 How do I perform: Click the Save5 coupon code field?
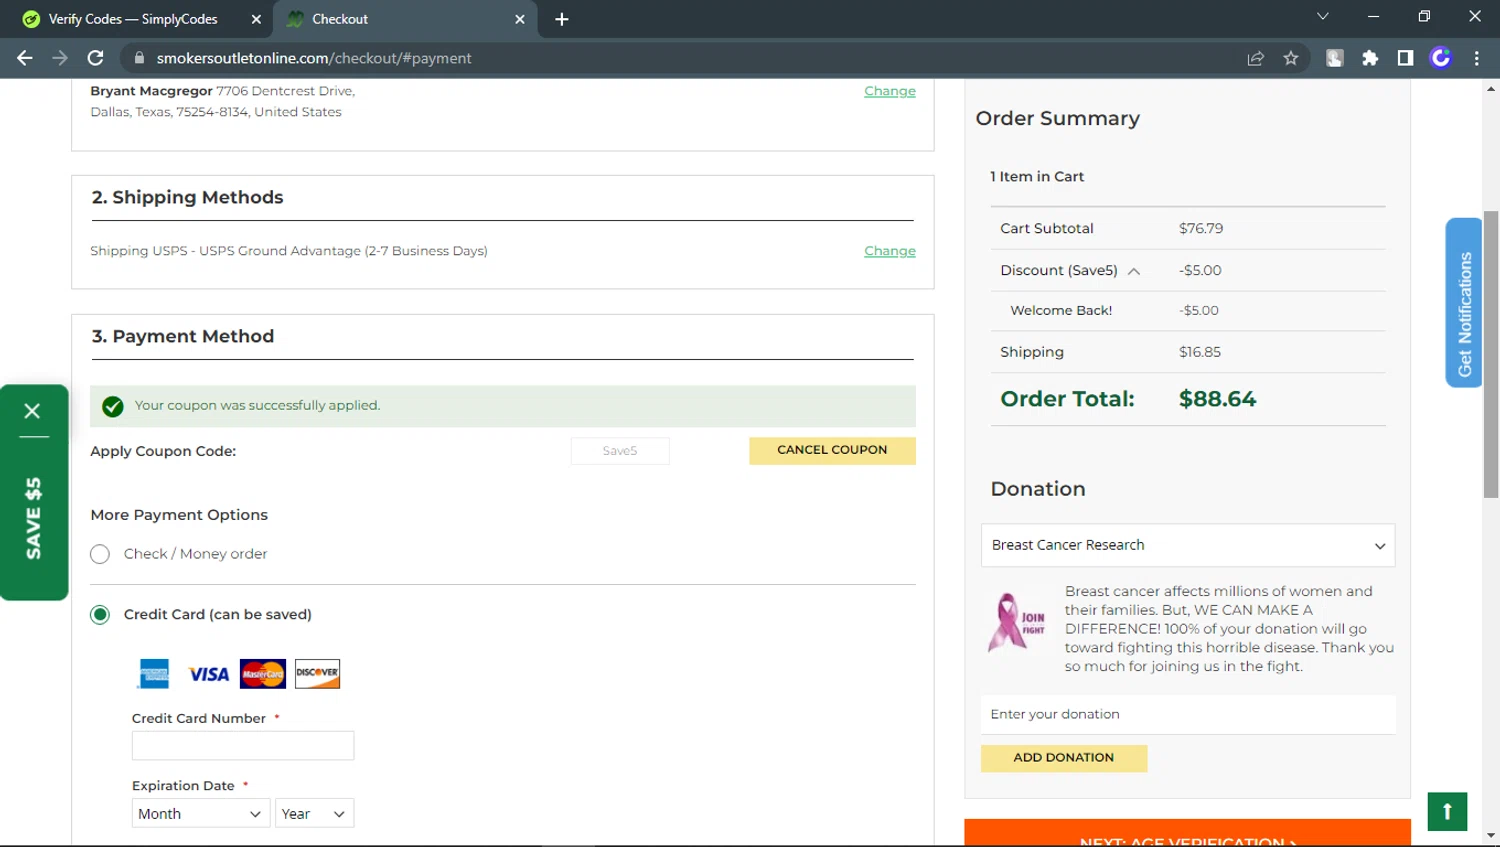point(620,451)
